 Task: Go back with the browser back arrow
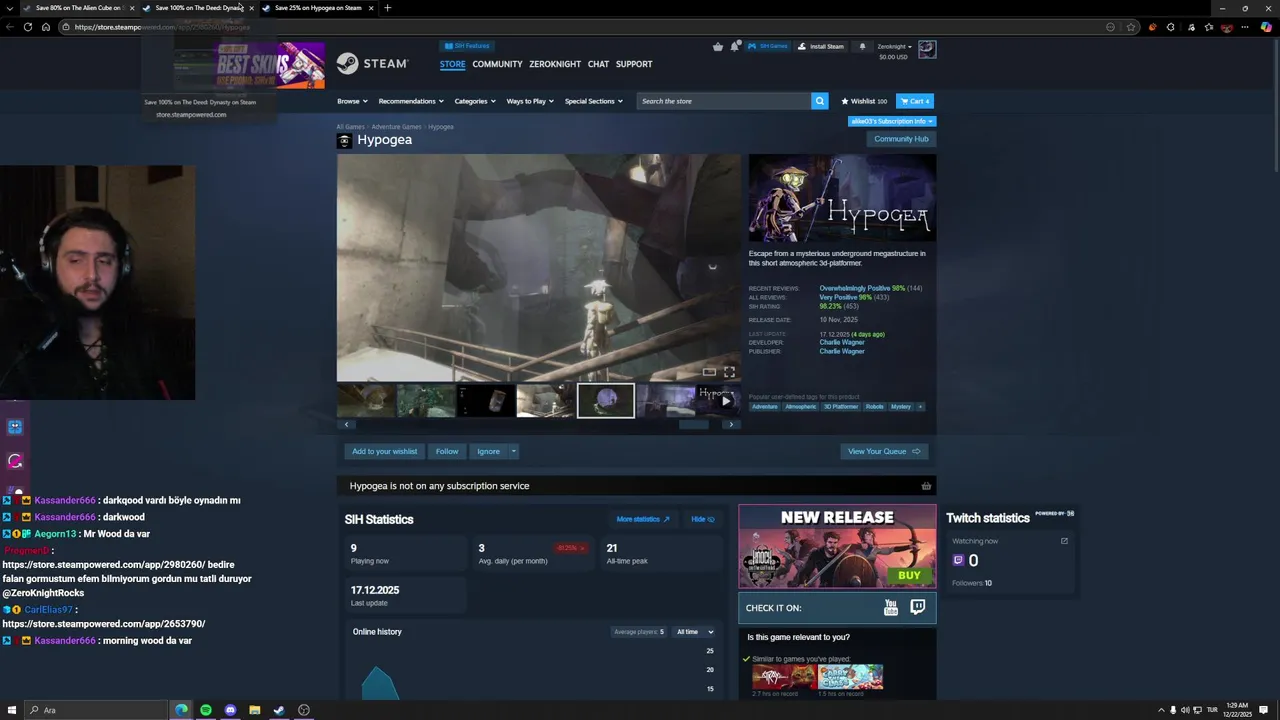pyautogui.click(x=10, y=27)
